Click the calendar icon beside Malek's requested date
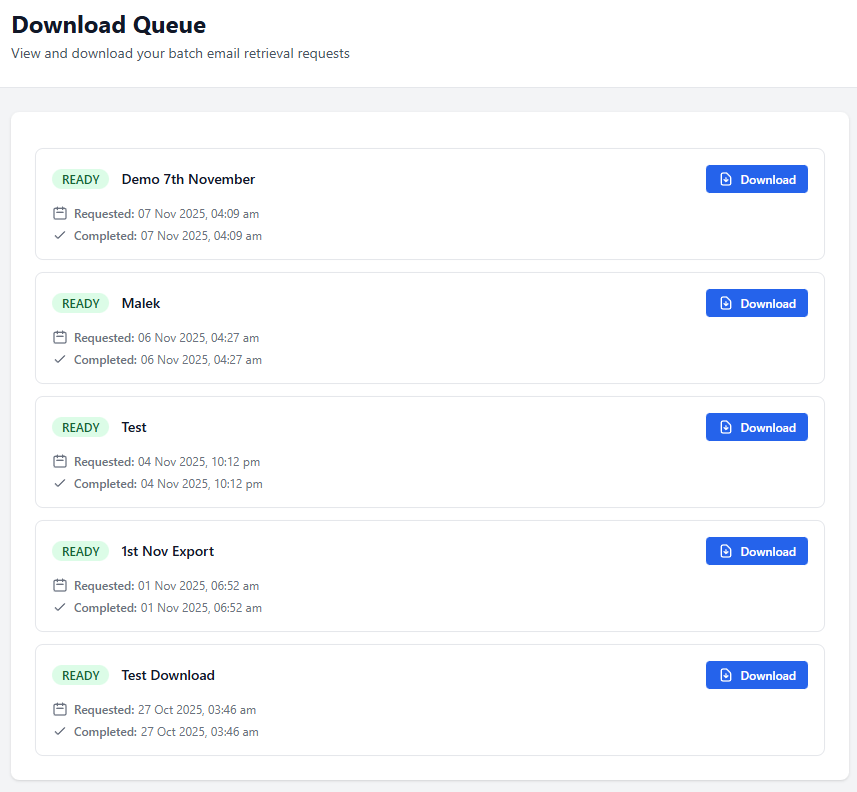The image size is (857, 792). point(59,337)
